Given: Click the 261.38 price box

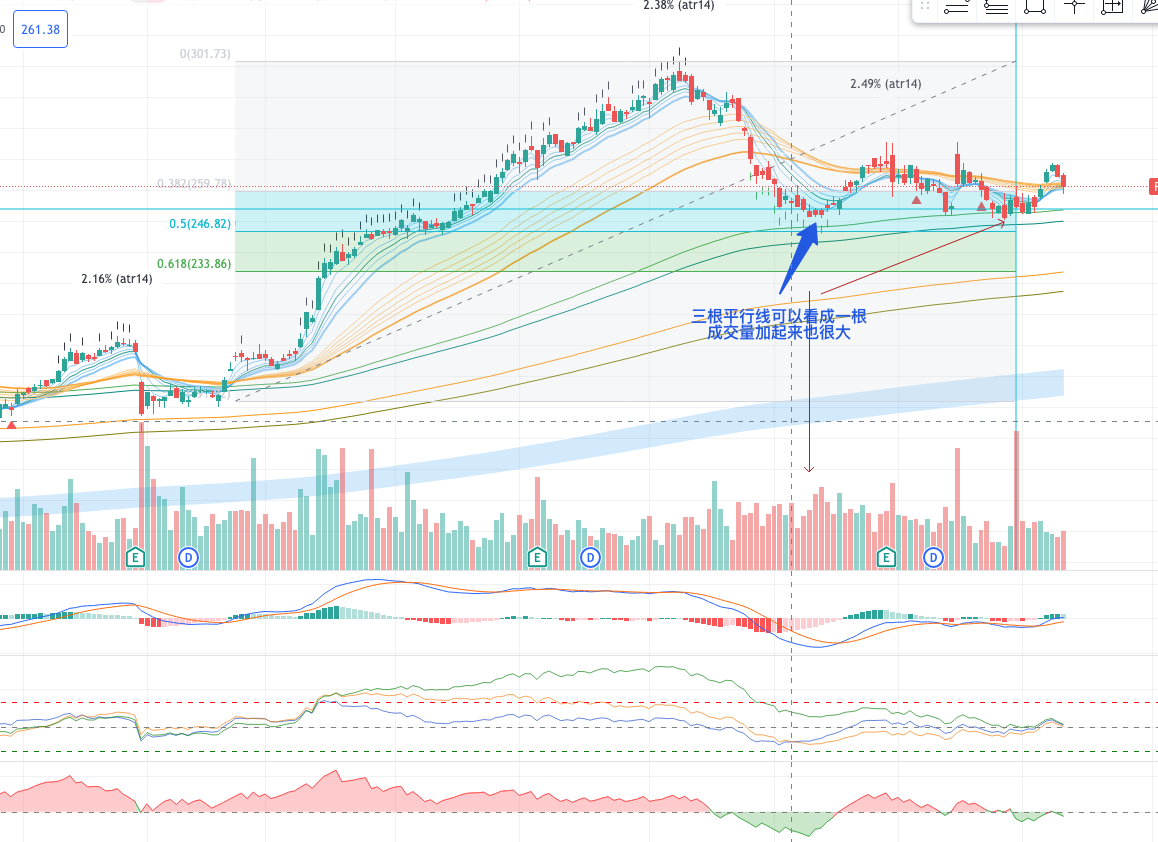Looking at the screenshot, I should click(x=40, y=30).
